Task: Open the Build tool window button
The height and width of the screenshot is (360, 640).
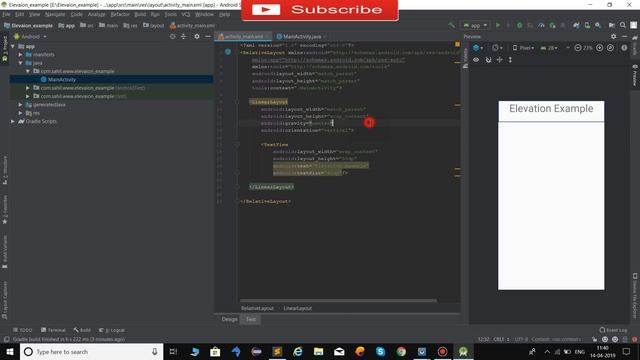Action: pyautogui.click(x=82, y=330)
